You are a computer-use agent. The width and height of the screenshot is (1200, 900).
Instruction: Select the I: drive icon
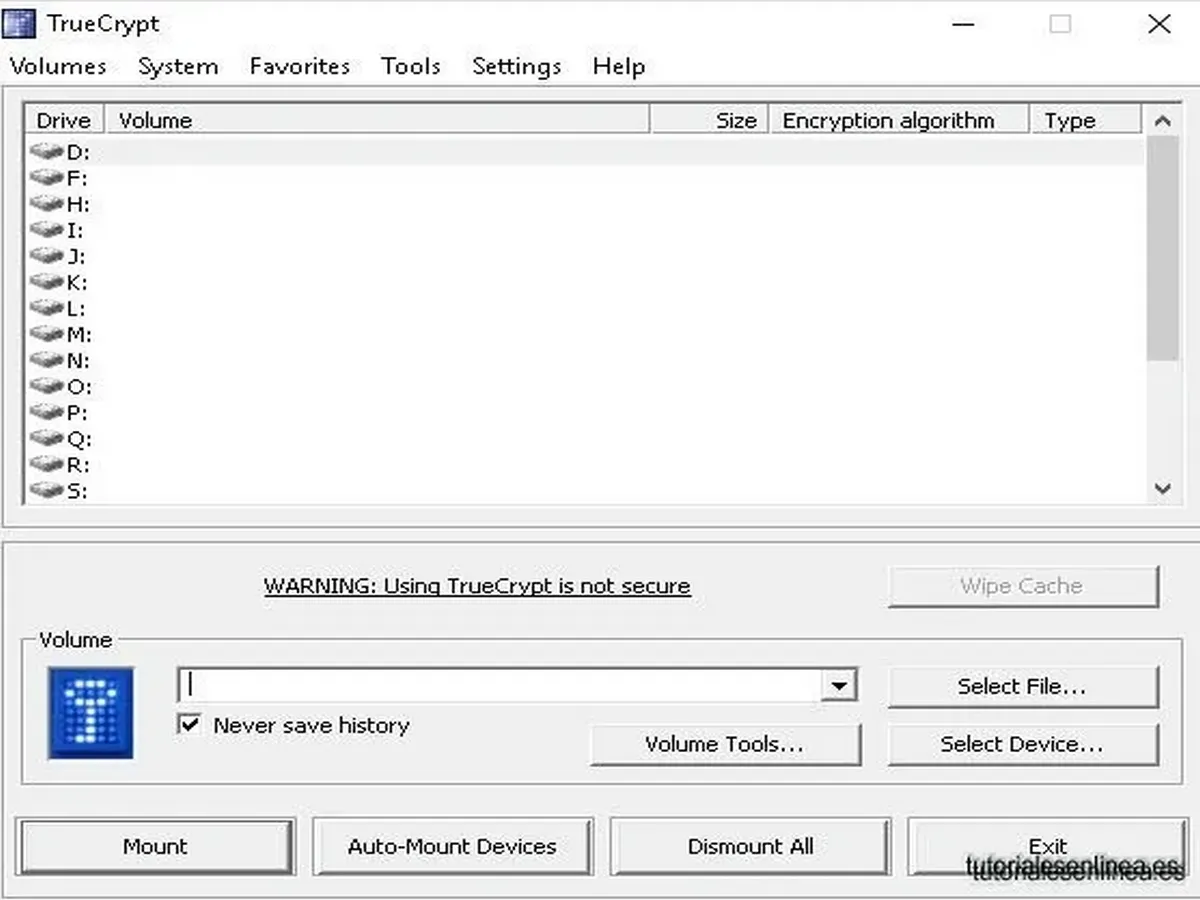pos(47,230)
